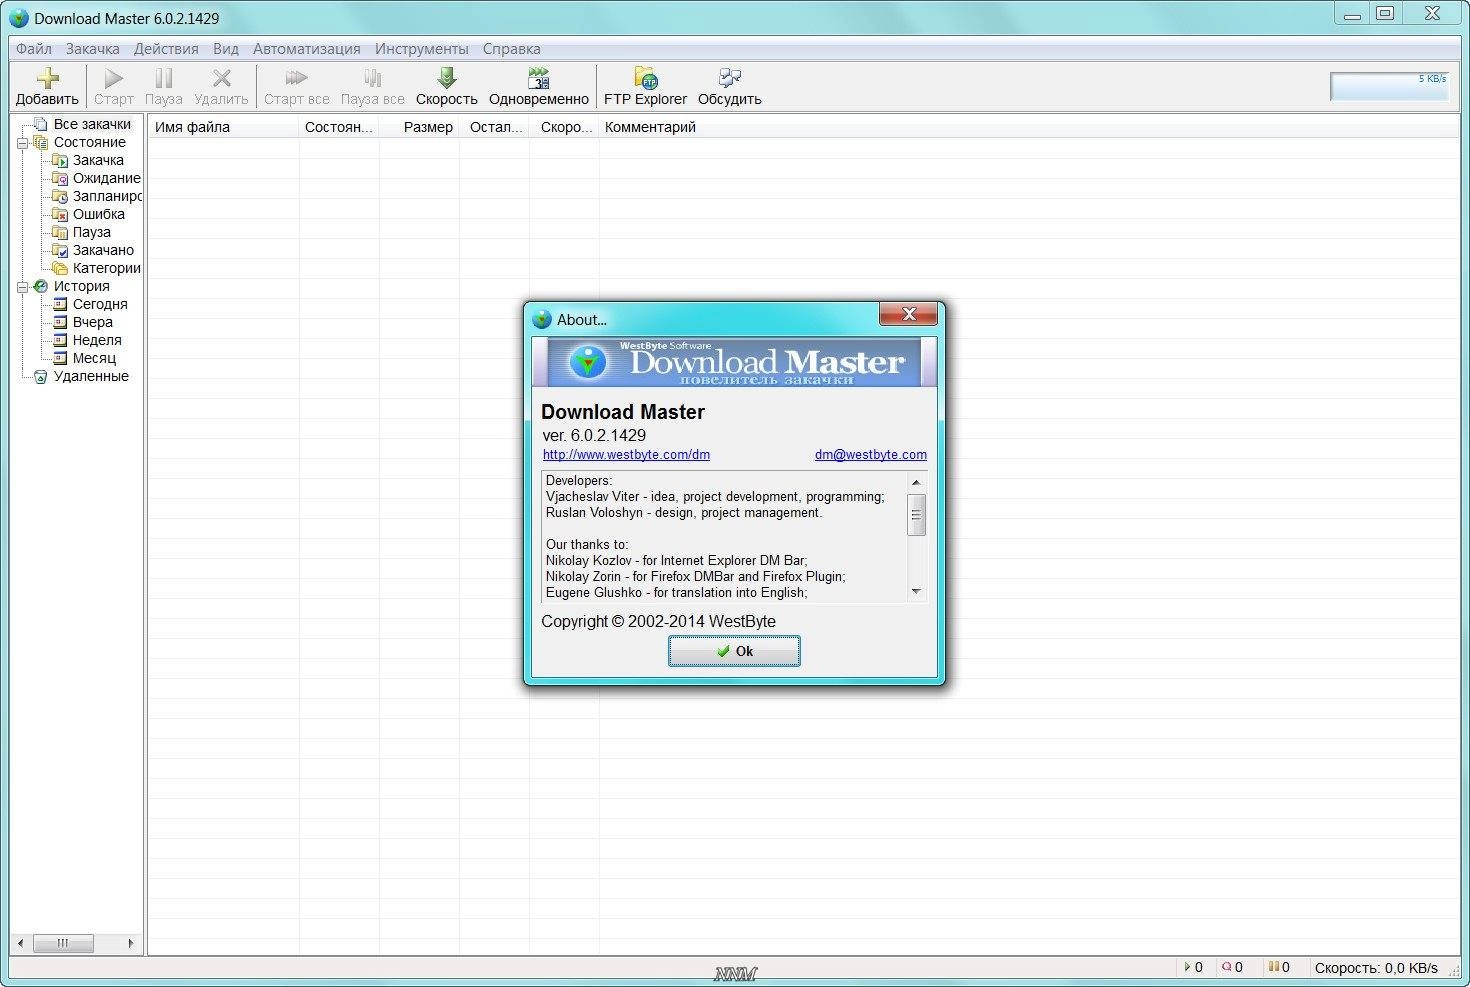Screen dimensions: 1470x987
Task: Open the Действия menu
Action: pos(166,48)
